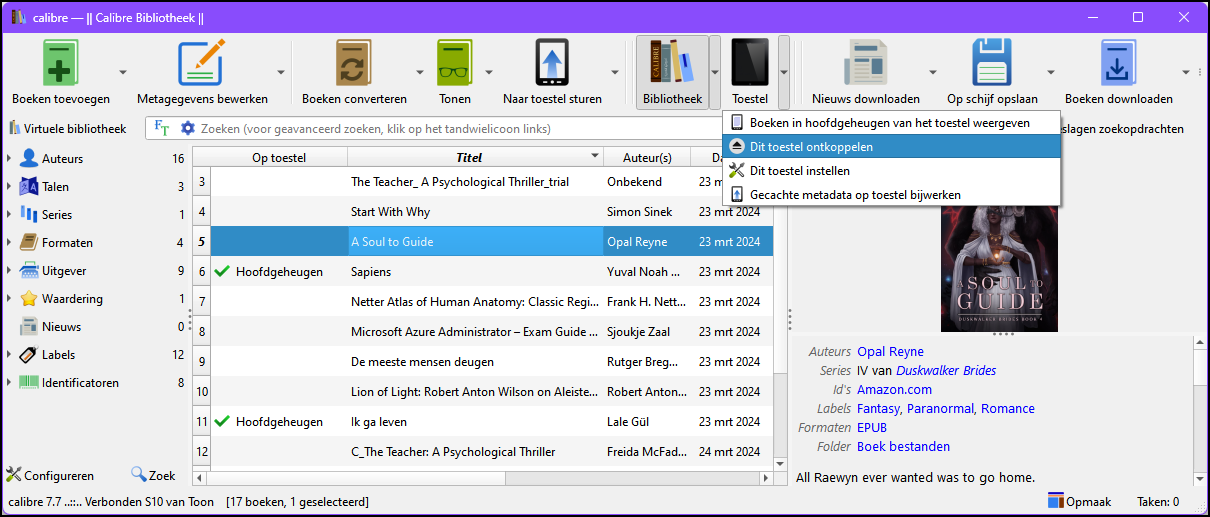Sort by Op toestel column header
1210x517 pixels.
[279, 157]
